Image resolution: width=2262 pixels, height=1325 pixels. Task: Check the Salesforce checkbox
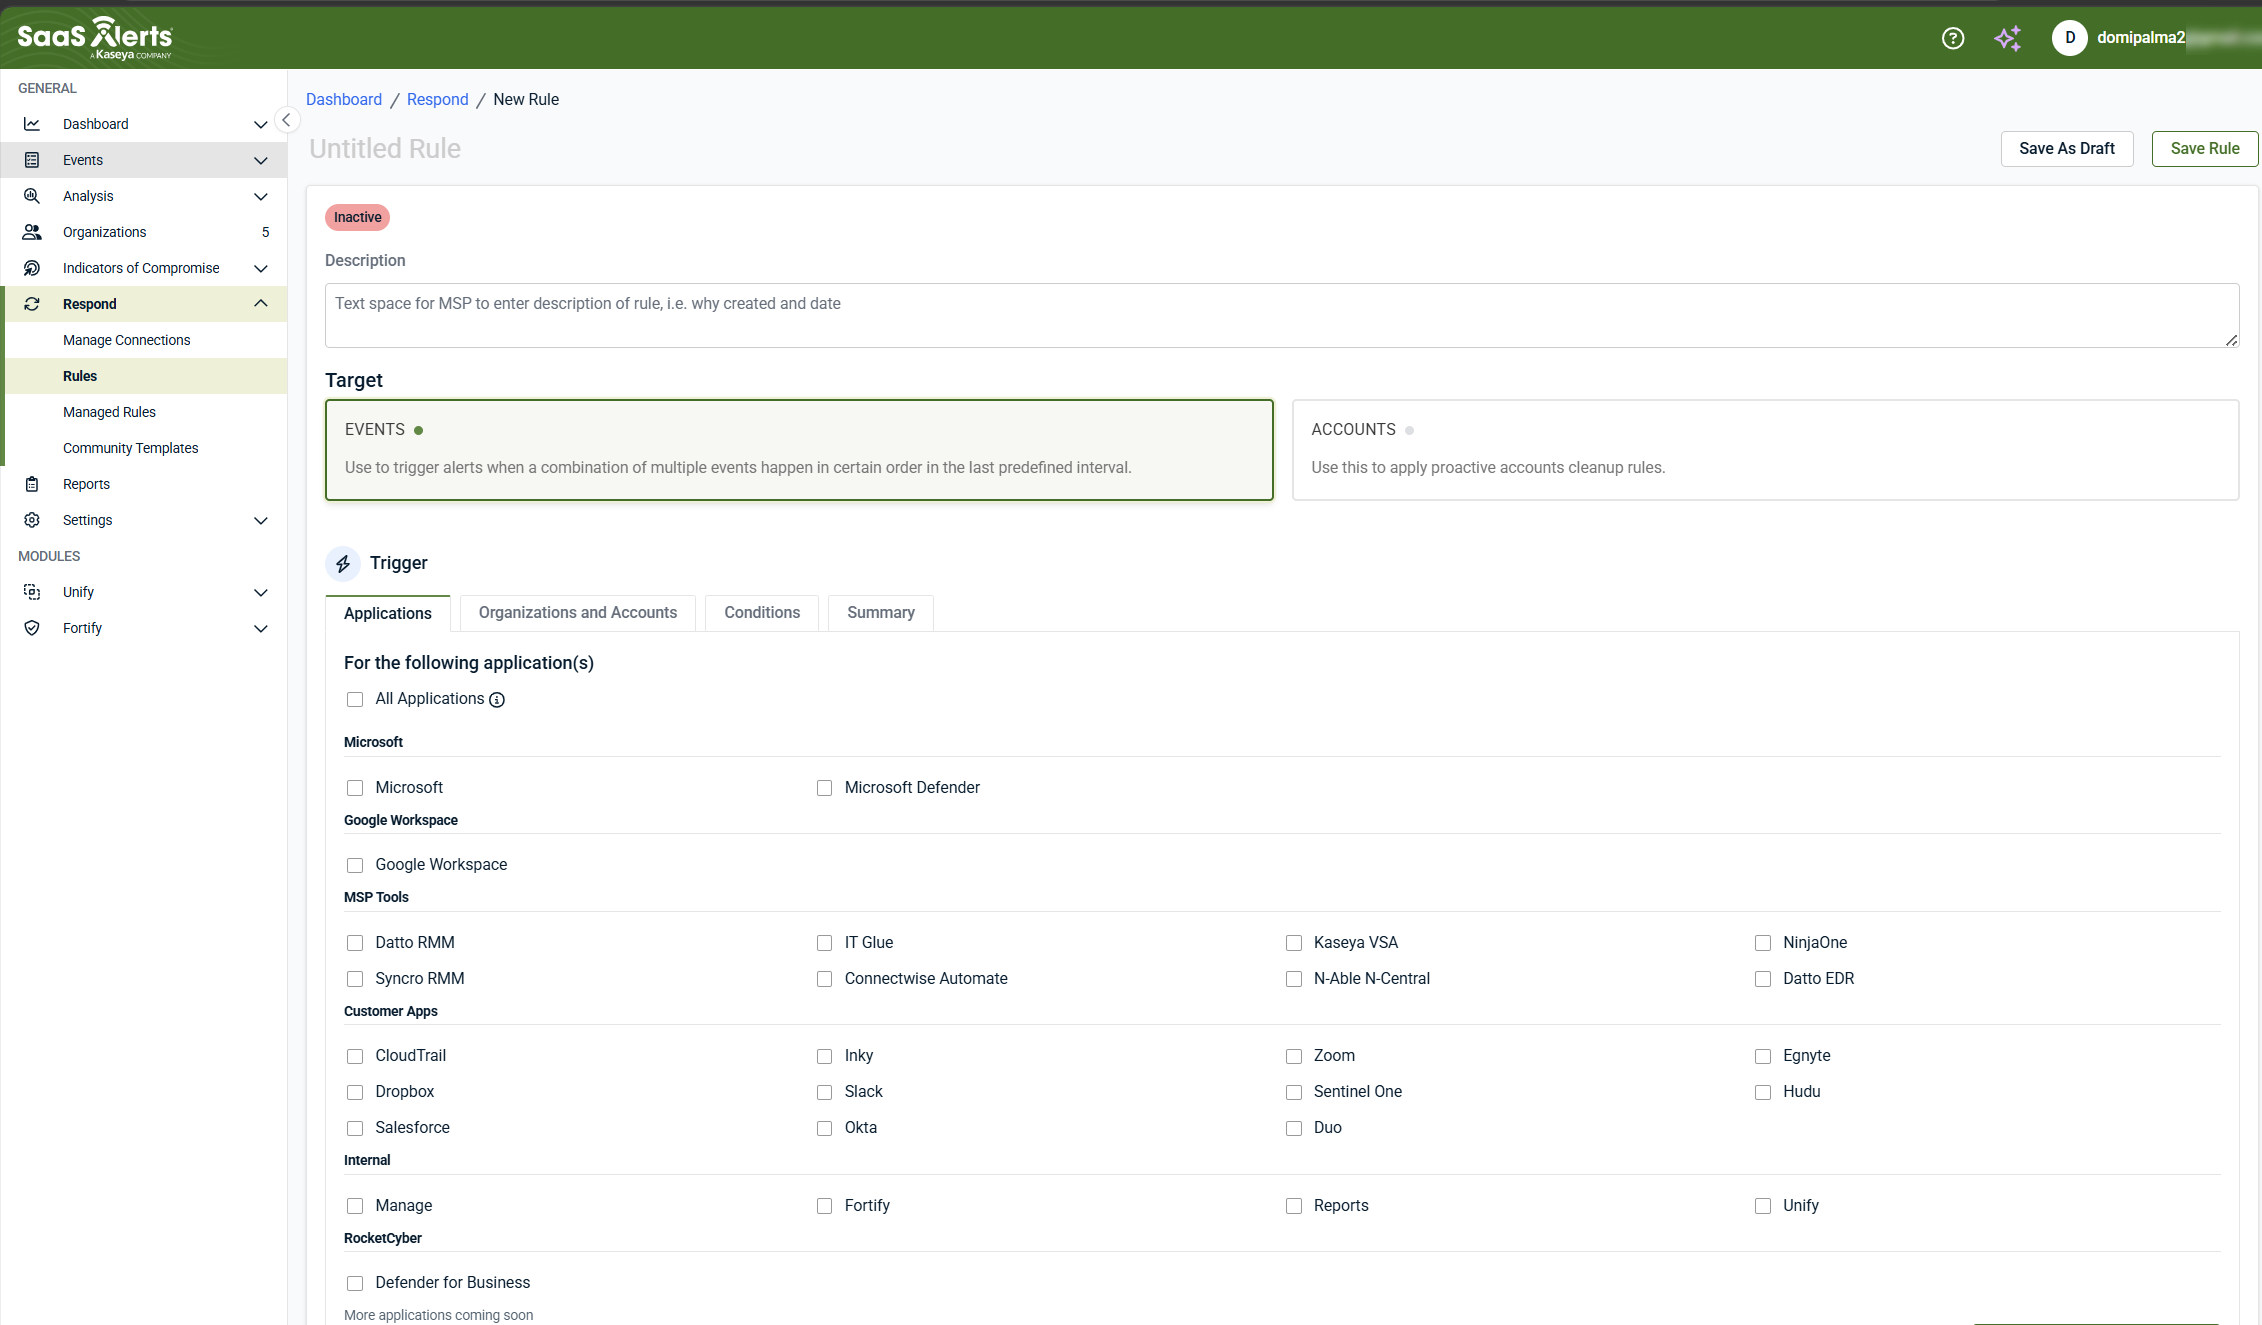pos(355,1128)
